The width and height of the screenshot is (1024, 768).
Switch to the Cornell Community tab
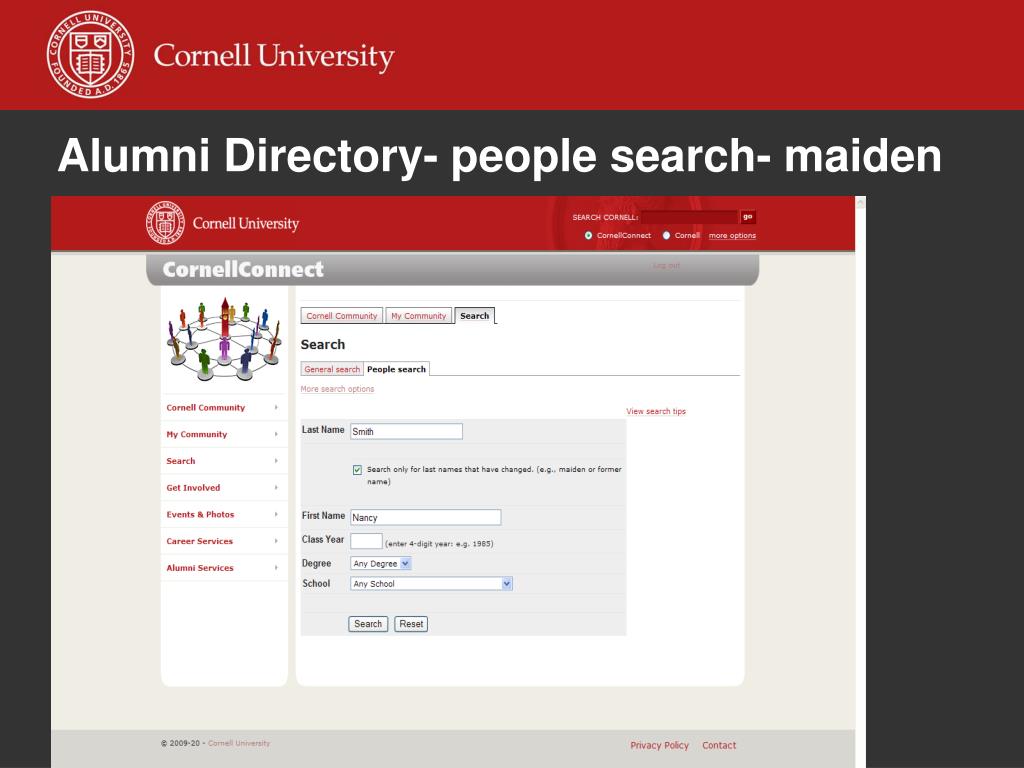point(342,315)
